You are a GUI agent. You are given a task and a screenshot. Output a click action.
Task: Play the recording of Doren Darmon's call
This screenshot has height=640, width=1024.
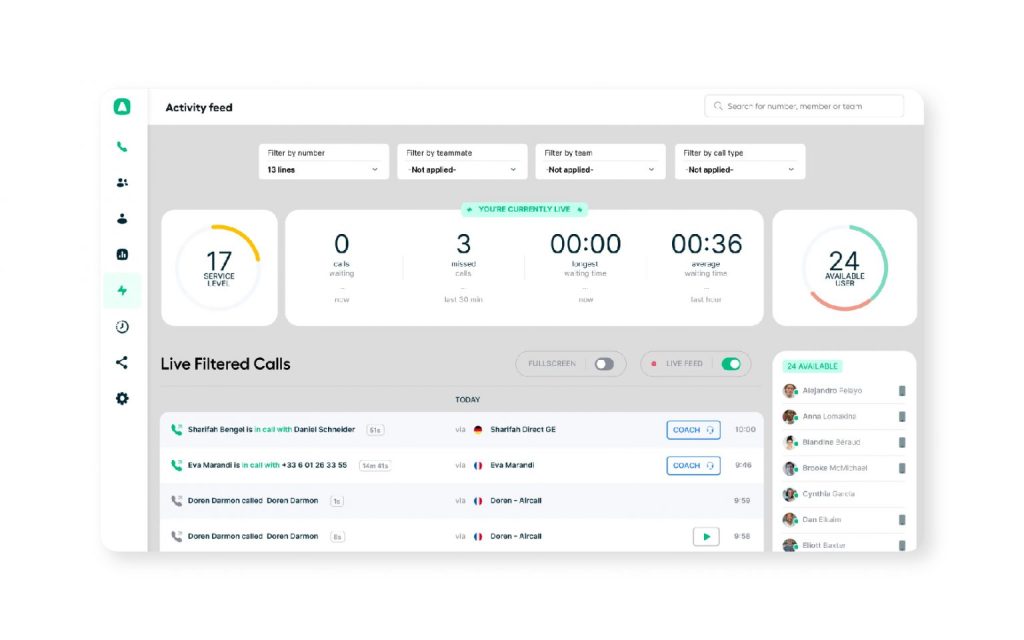[x=705, y=536]
